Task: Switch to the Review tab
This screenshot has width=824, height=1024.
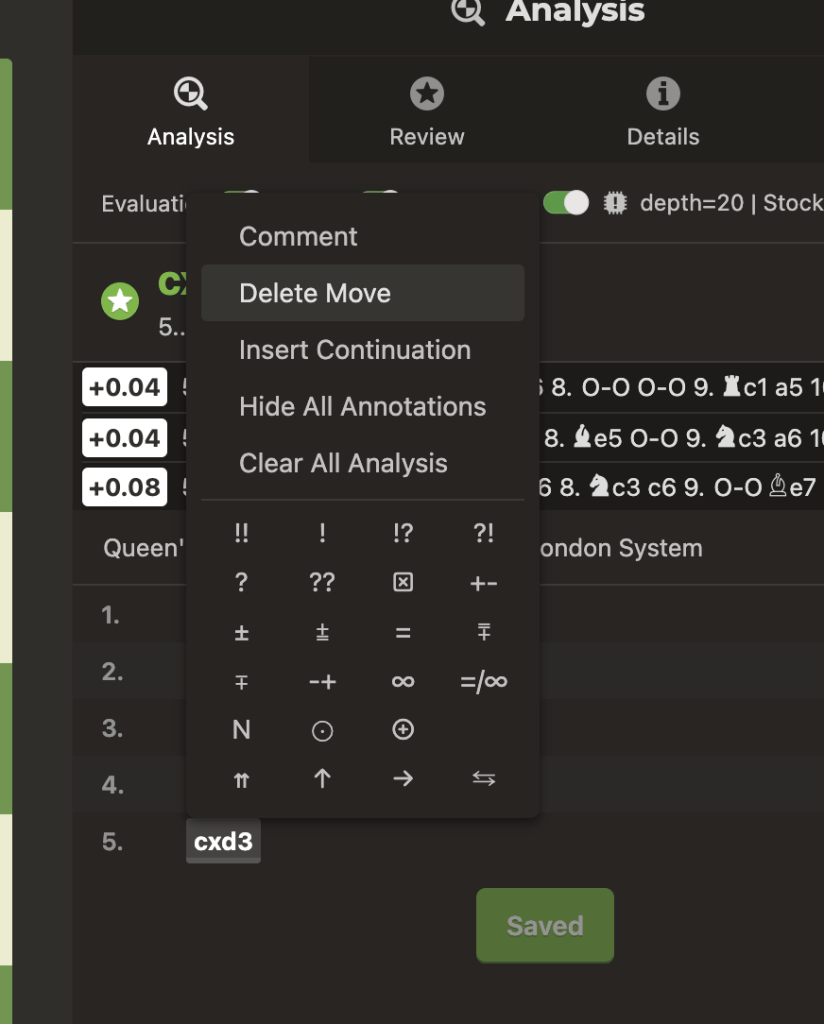Action: pyautogui.click(x=427, y=114)
